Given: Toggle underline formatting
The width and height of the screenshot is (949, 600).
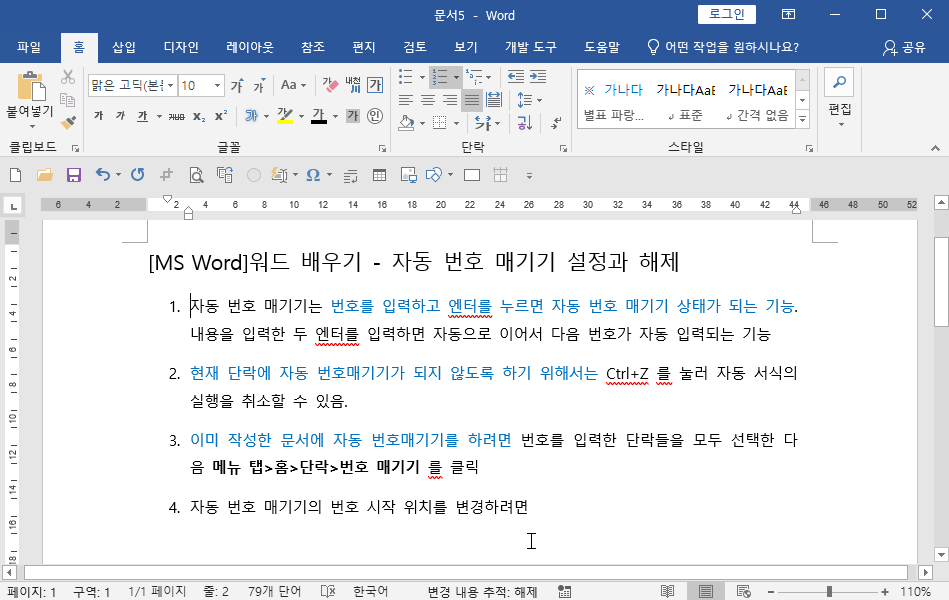Looking at the screenshot, I should [142, 116].
